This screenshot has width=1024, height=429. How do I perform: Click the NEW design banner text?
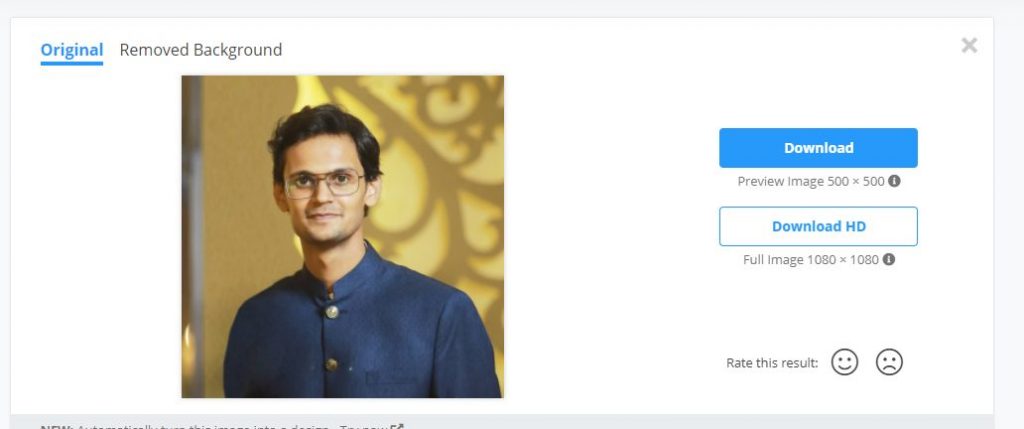(215, 427)
